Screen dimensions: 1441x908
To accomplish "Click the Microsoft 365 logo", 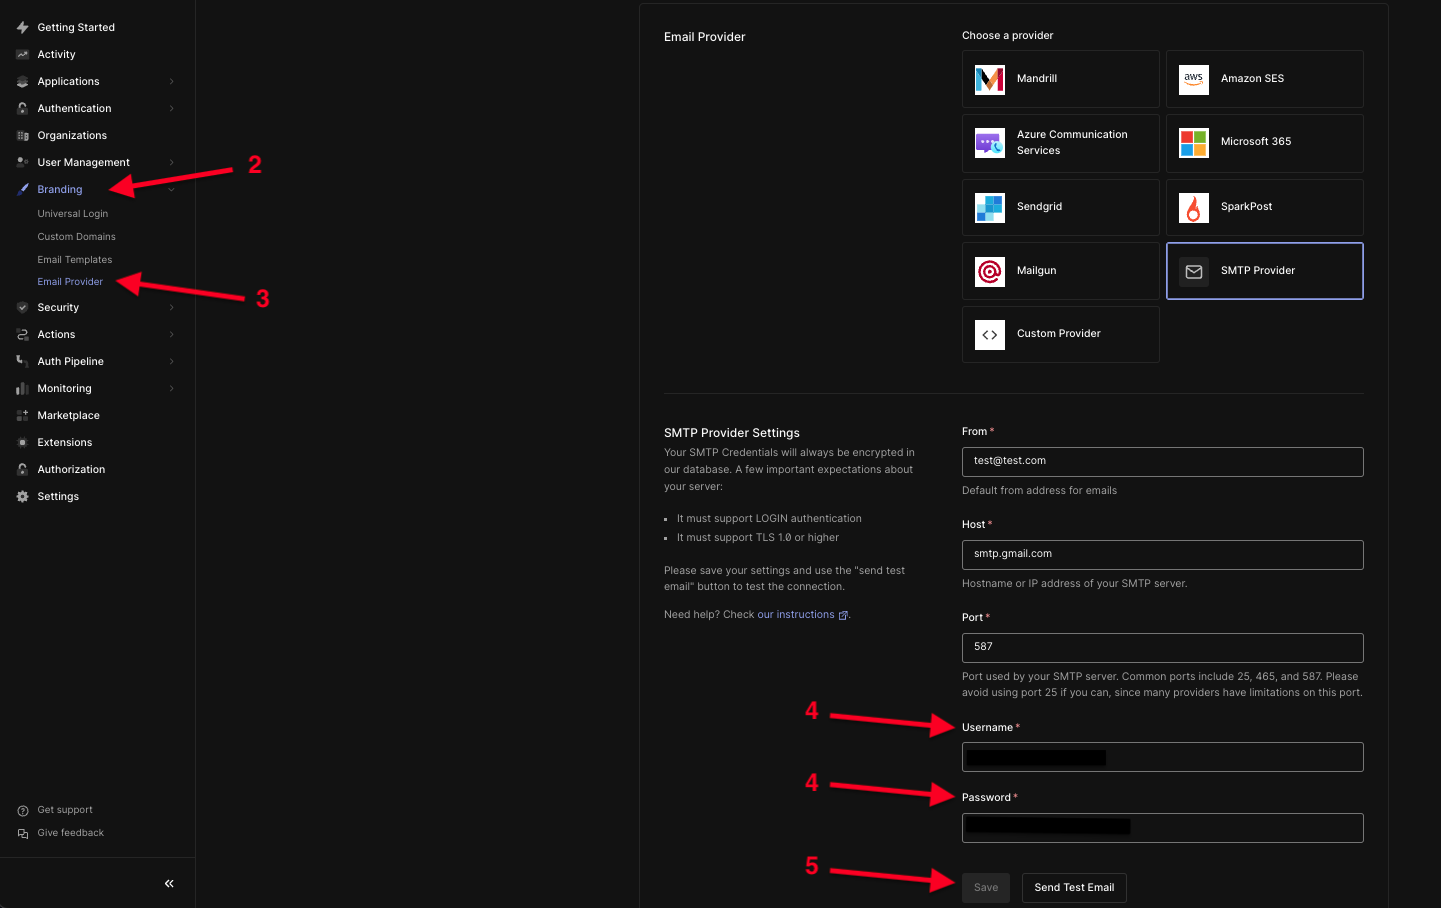I will pos(1194,143).
